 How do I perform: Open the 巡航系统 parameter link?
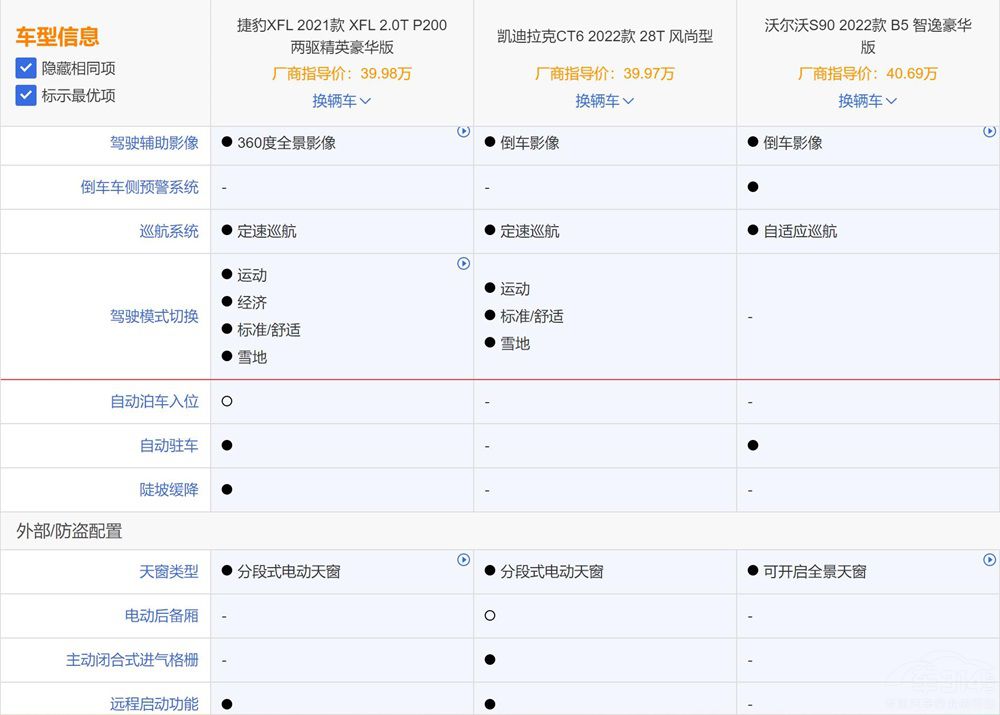click(x=169, y=231)
